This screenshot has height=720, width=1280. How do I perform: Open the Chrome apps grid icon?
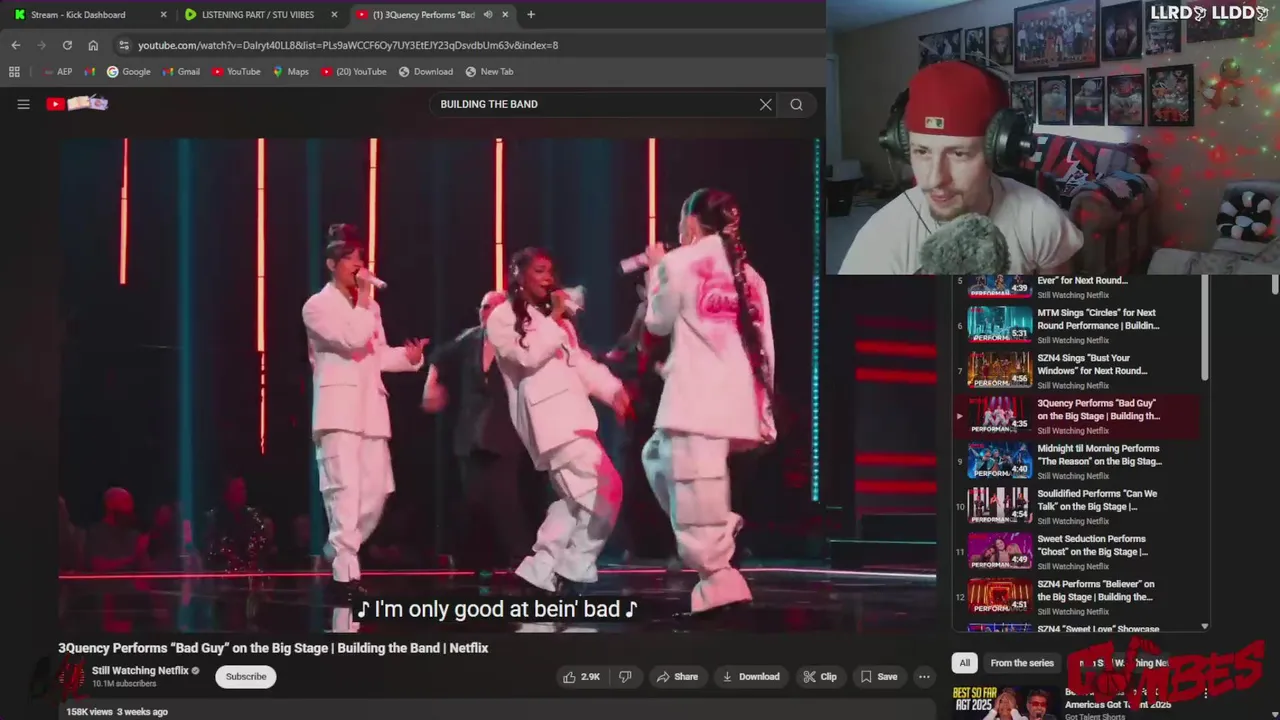(x=14, y=72)
